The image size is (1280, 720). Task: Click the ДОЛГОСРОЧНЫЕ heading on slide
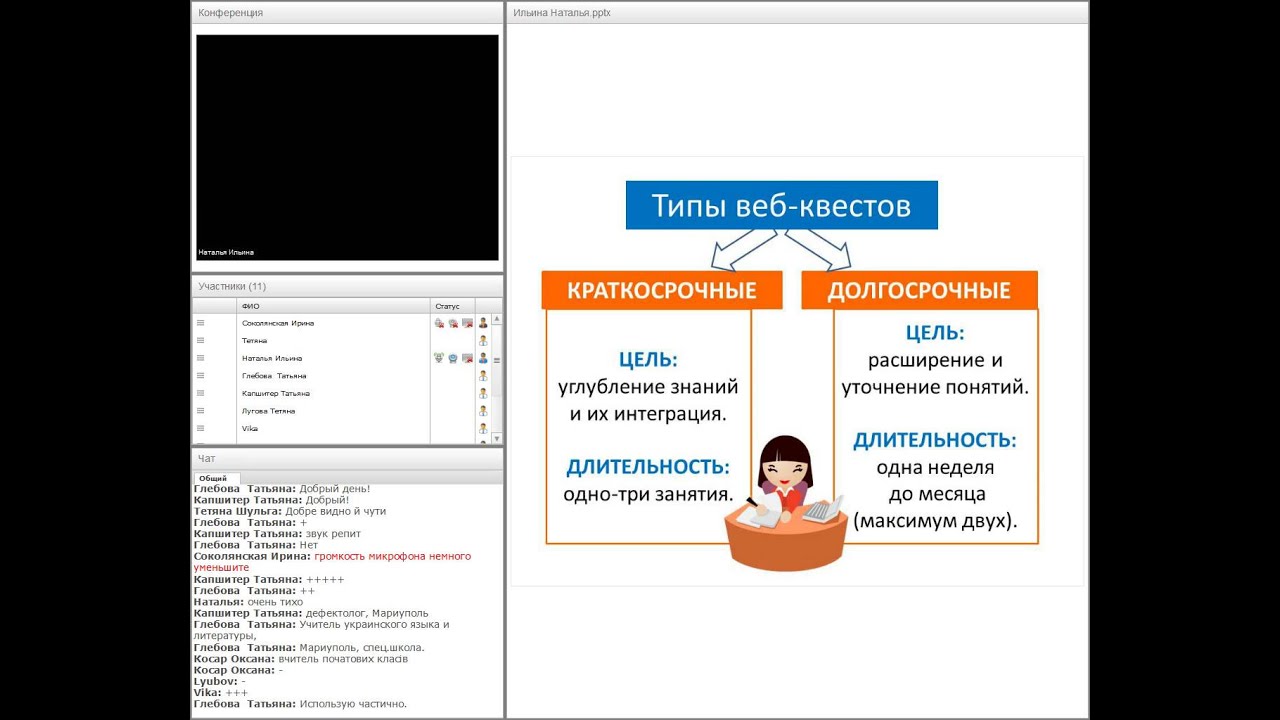919,290
